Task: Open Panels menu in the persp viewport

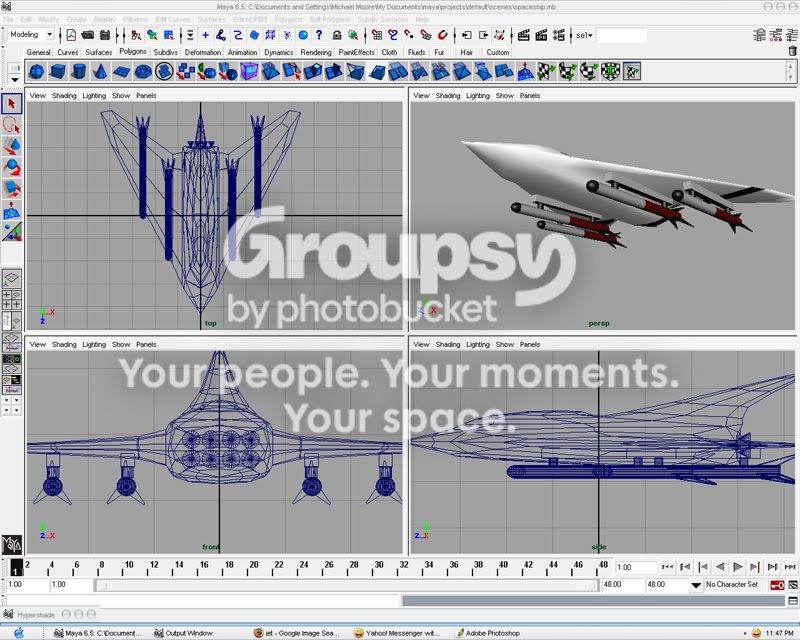Action: pyautogui.click(x=530, y=95)
